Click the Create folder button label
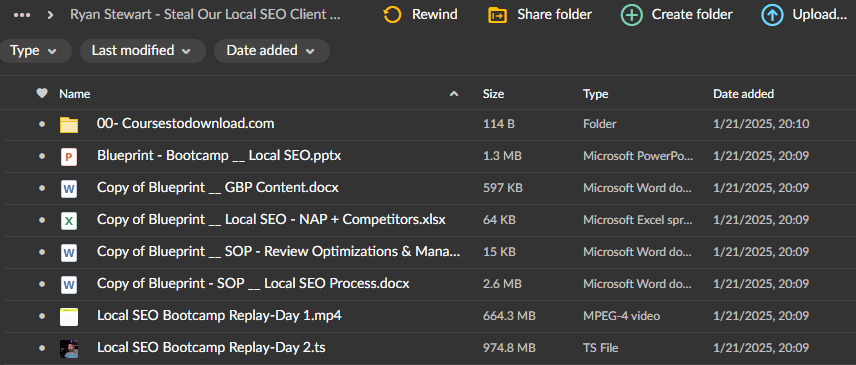The image size is (856, 365). [692, 15]
